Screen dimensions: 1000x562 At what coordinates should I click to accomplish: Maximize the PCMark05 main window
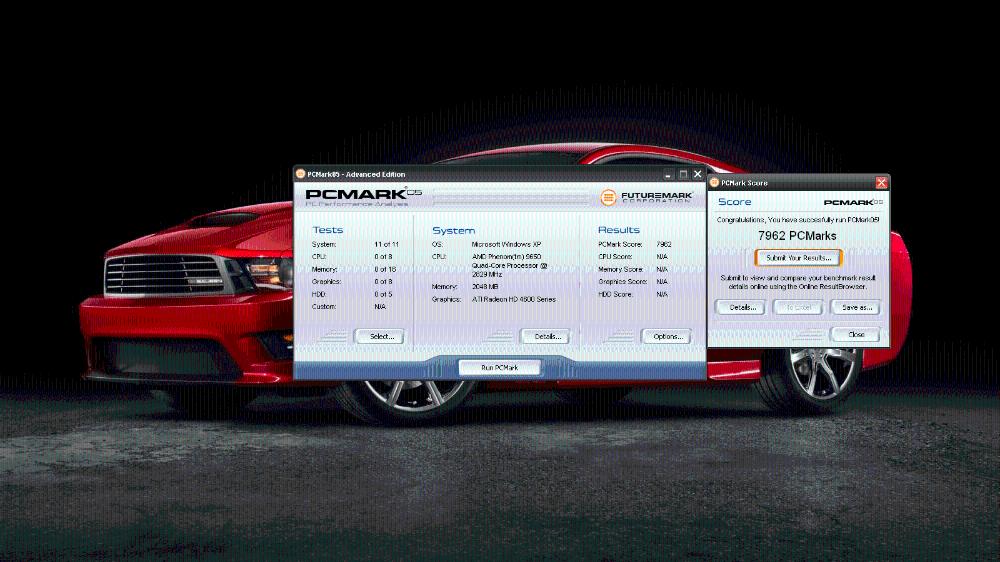[x=683, y=174]
